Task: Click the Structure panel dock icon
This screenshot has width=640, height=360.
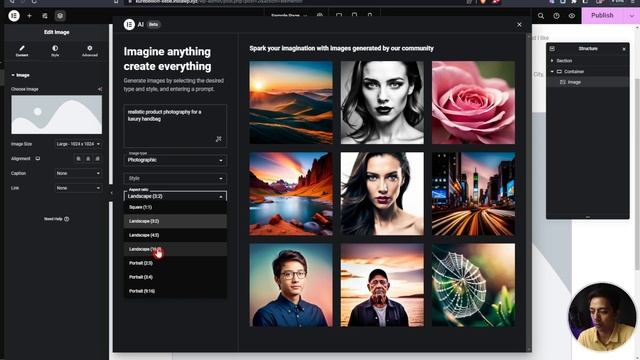Action: point(552,49)
